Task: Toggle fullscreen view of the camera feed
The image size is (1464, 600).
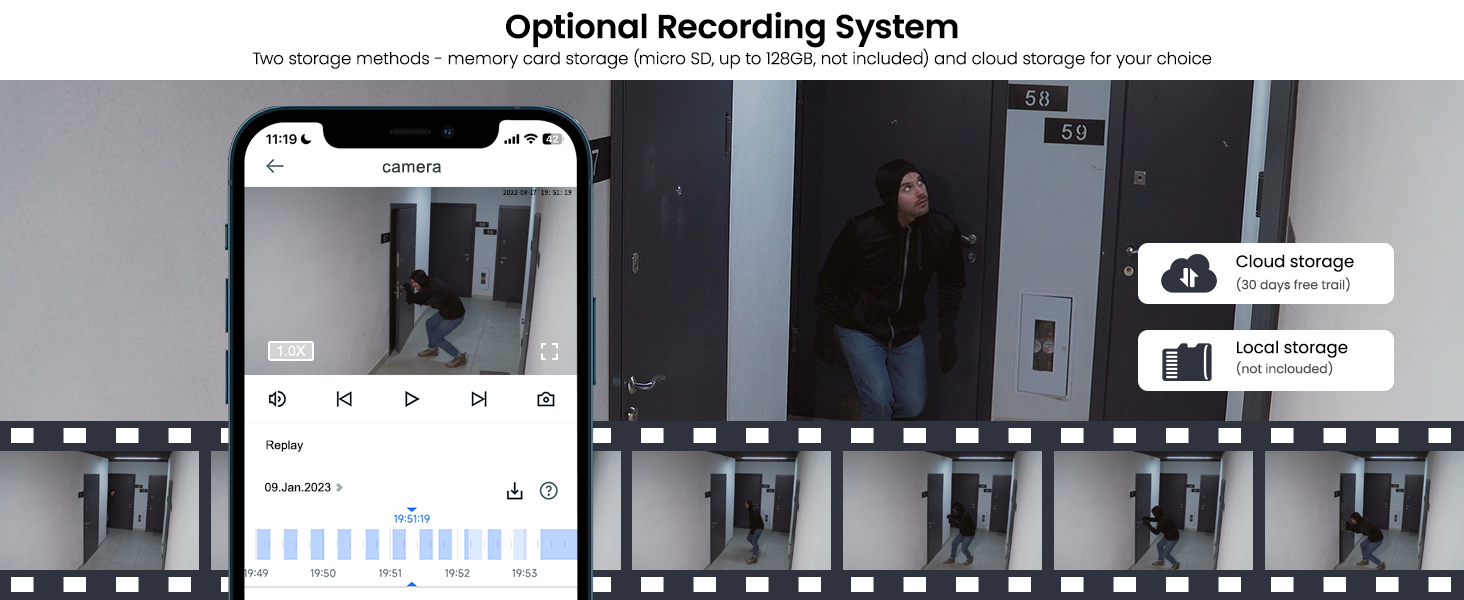Action: (548, 351)
